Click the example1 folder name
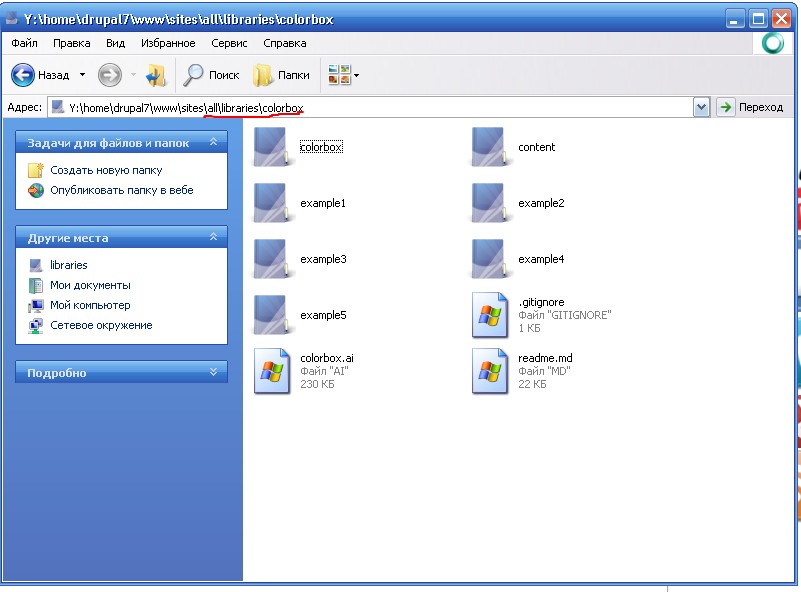The image size is (801, 592). [x=323, y=203]
